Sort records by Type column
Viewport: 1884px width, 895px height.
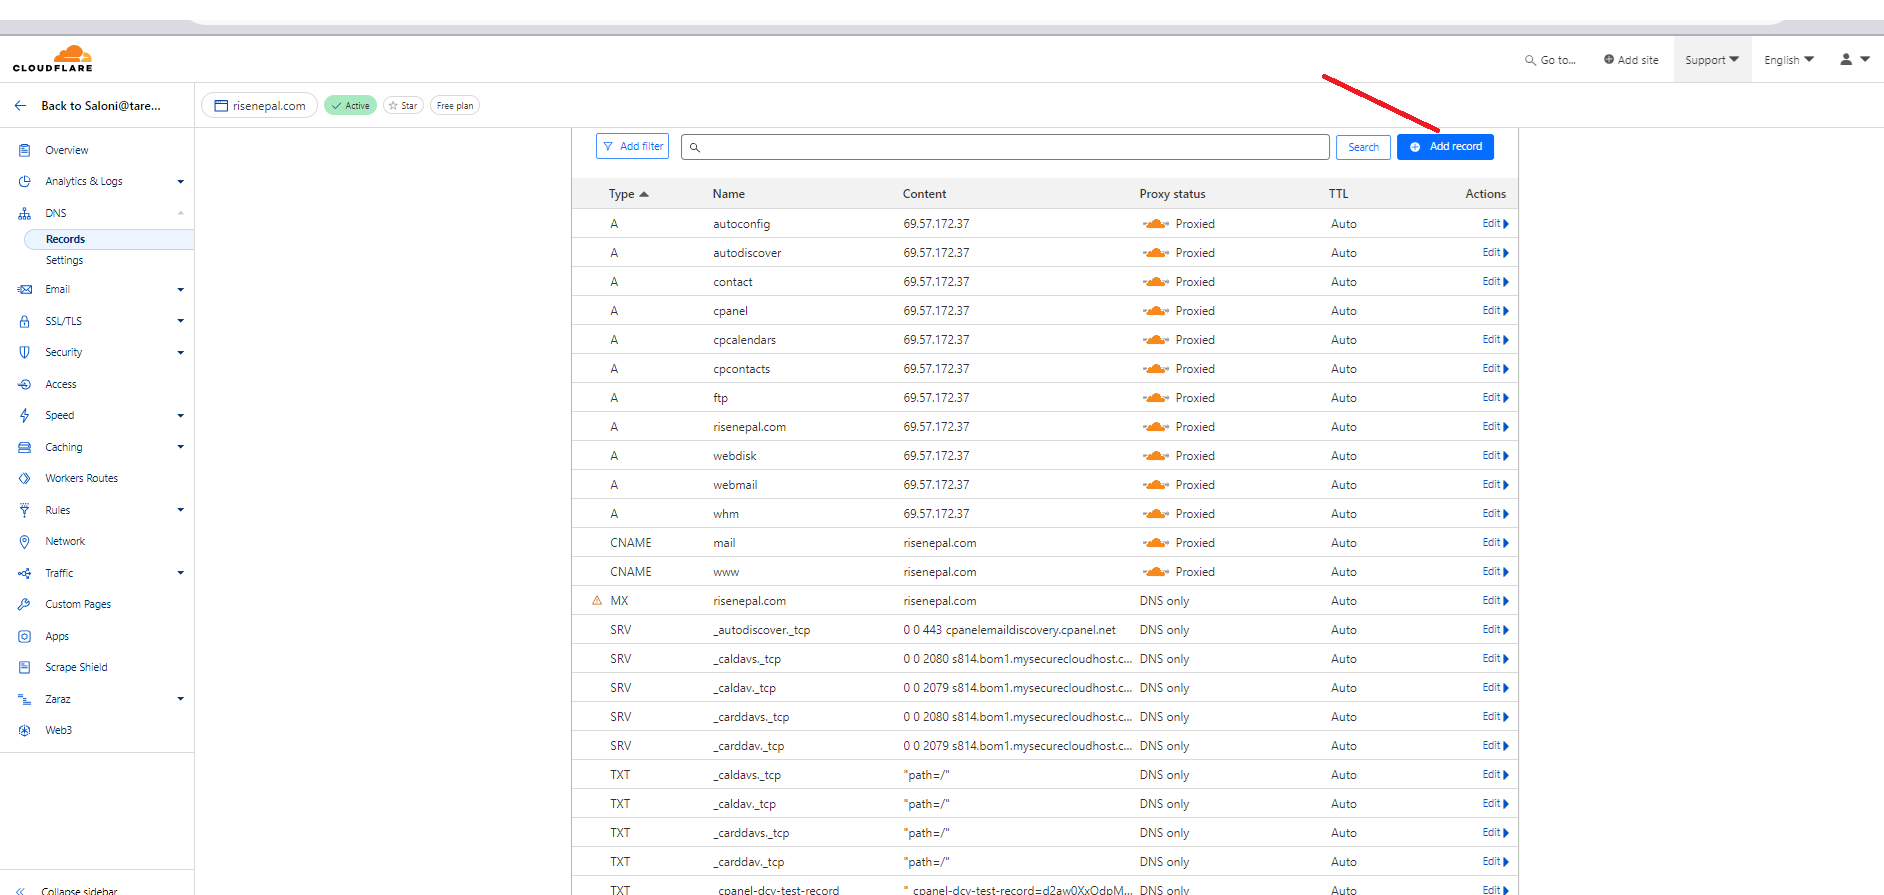pyautogui.click(x=627, y=194)
